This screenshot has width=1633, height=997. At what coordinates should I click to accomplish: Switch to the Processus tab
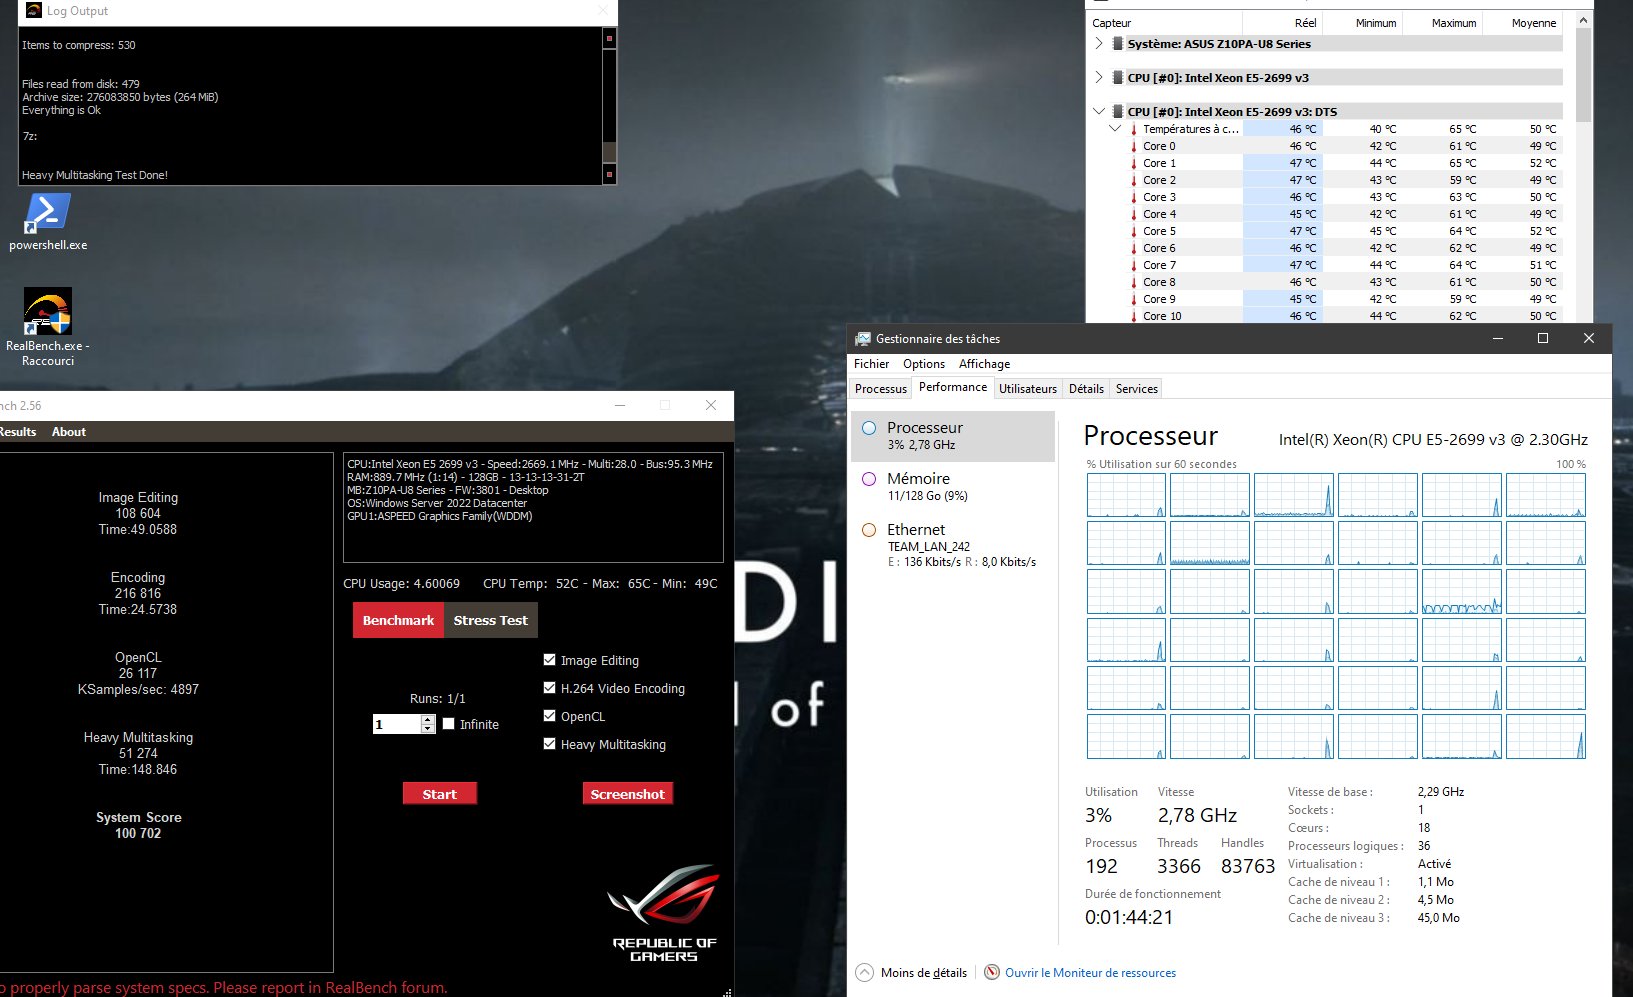(x=881, y=389)
